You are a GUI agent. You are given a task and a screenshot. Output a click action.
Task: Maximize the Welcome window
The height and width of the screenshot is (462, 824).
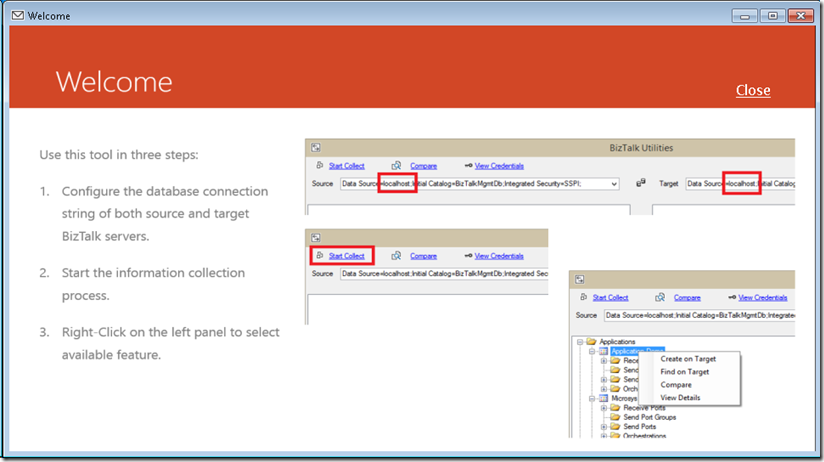pyautogui.click(x=772, y=16)
